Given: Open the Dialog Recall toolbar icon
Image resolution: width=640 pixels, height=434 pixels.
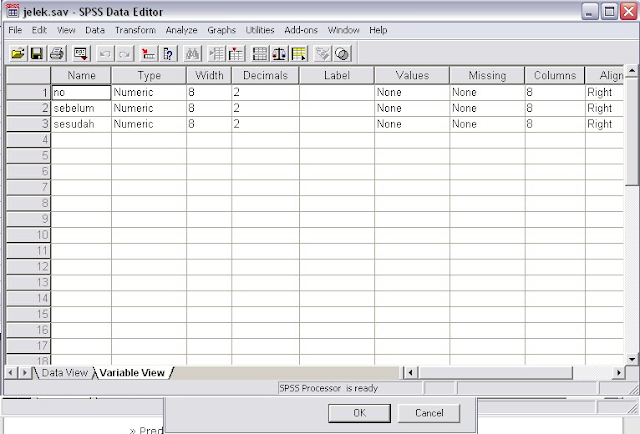Looking at the screenshot, I should [81, 53].
